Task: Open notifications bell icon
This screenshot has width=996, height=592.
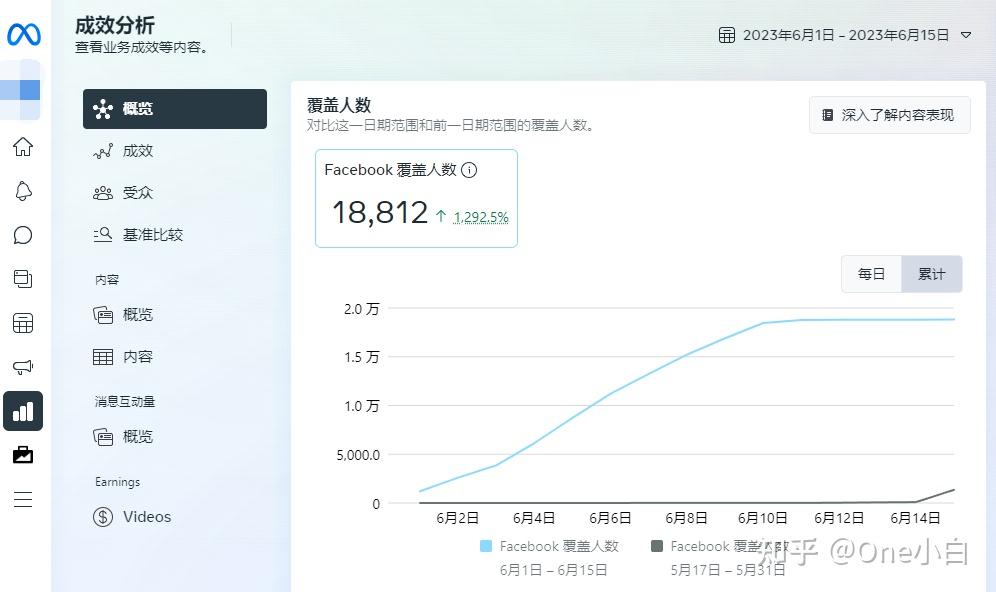Action: (23, 191)
